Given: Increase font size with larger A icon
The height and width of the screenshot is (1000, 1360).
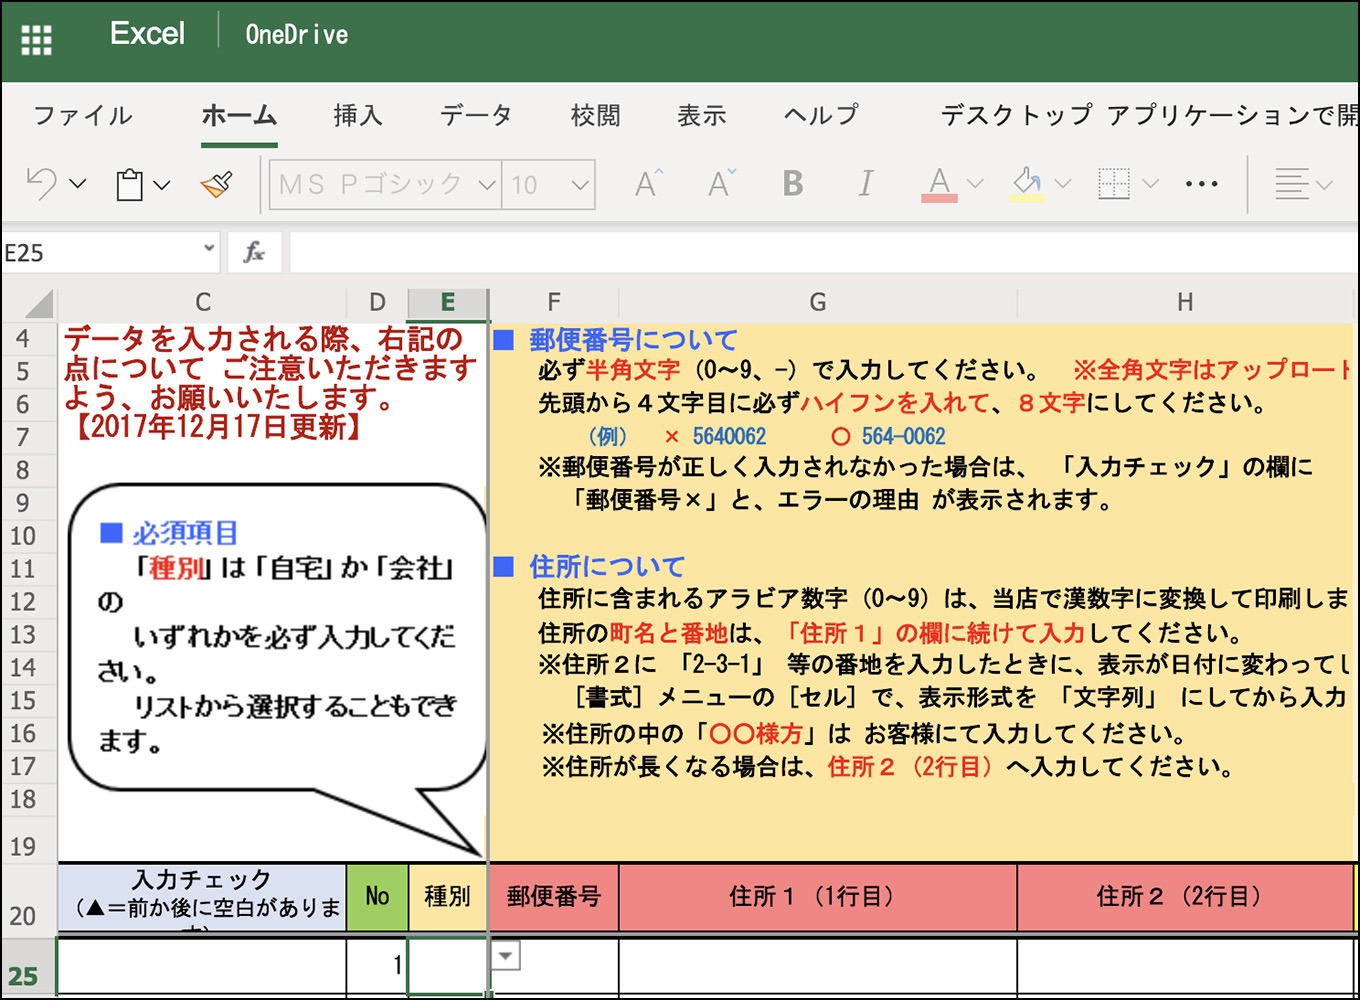Looking at the screenshot, I should click(649, 184).
